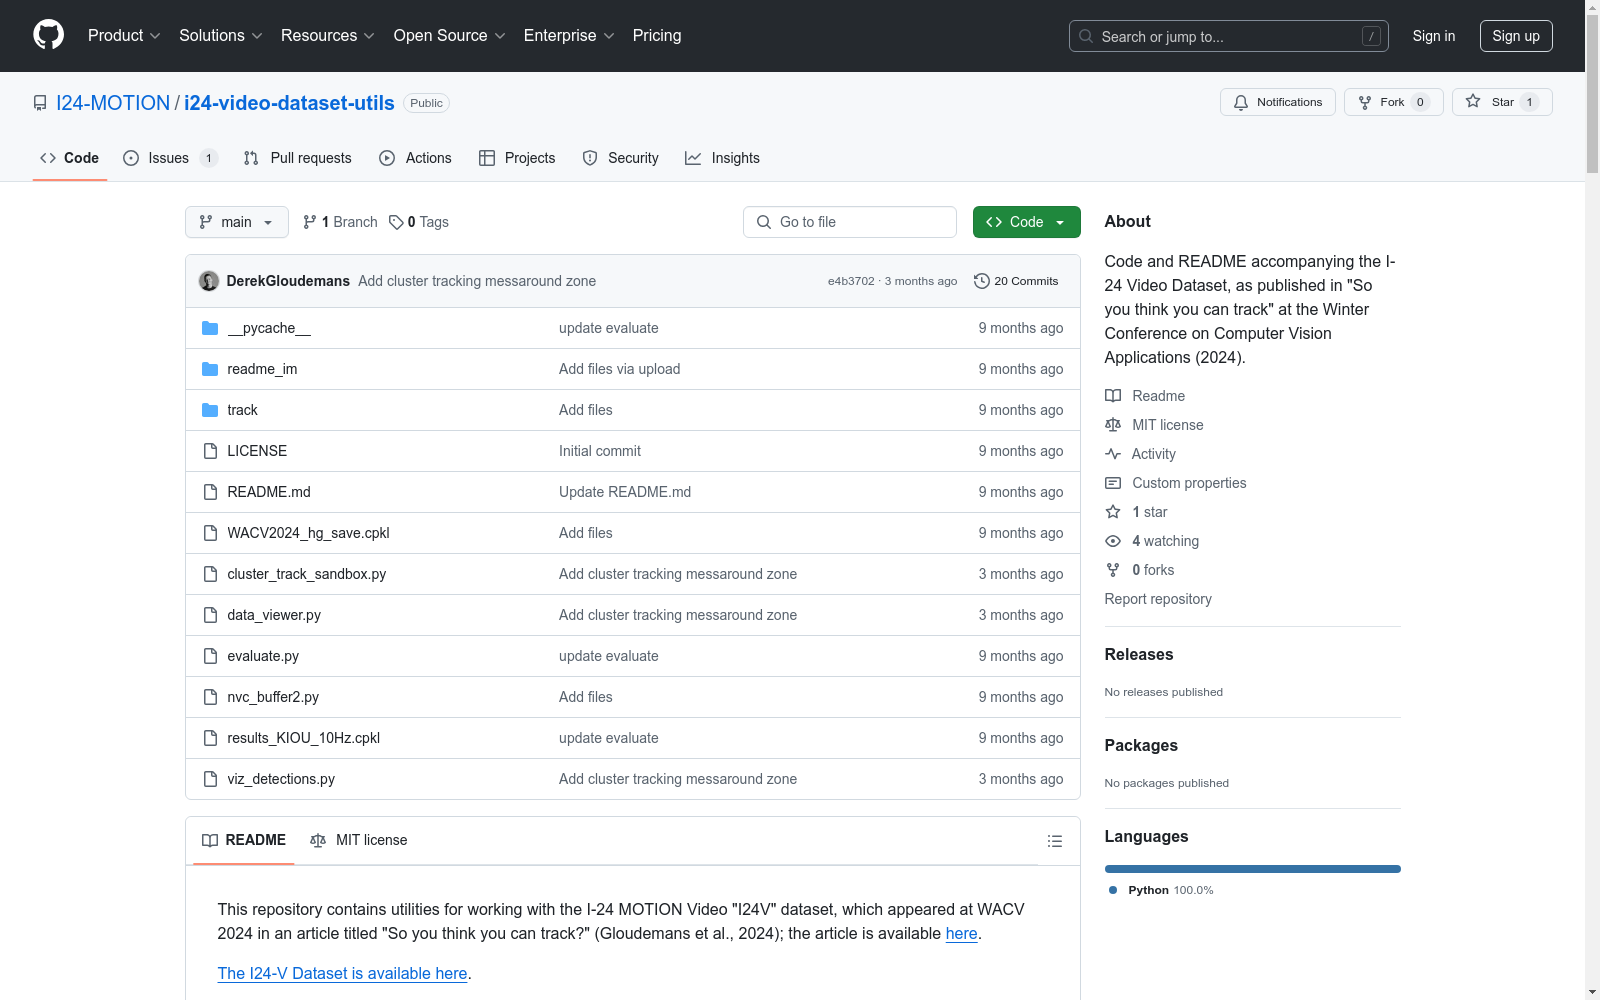Click the star icon beside 1 star
The image size is (1600, 1000).
coord(1113,512)
